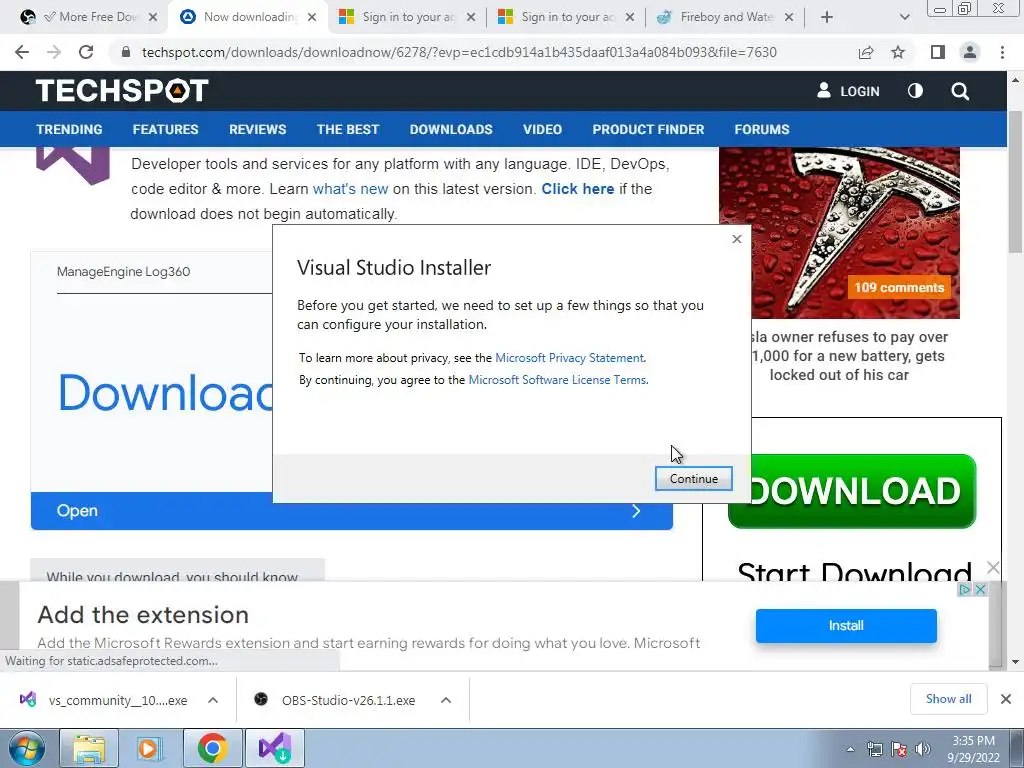Open the DOWNLOADS menu
Screen dimensions: 1024x768
pyautogui.click(x=451, y=129)
